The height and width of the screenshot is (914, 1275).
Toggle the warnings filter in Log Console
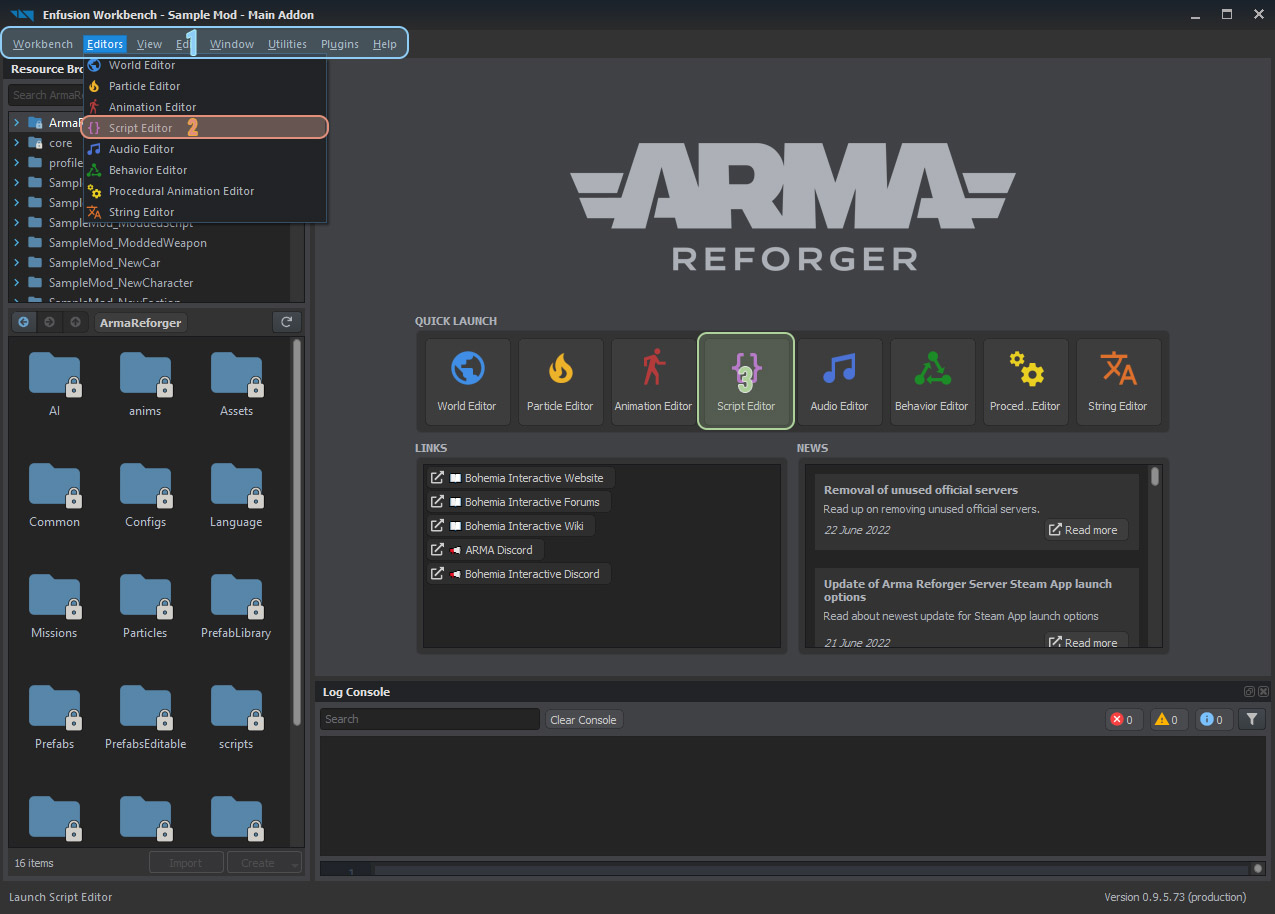[1167, 719]
